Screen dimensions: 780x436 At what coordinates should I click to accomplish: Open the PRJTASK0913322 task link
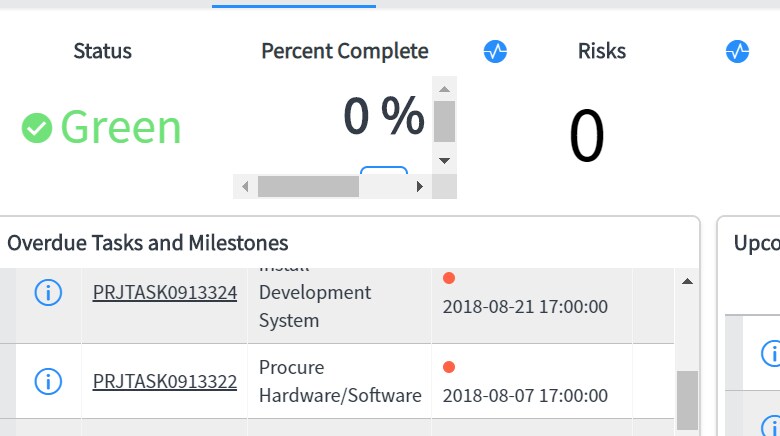coord(165,381)
